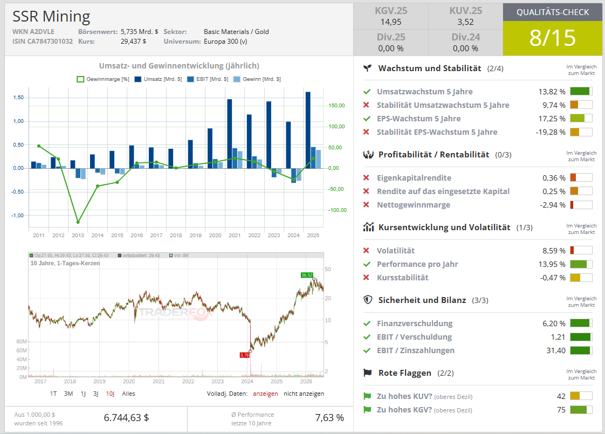Click green flag icon beside Zu hohes KUV?
The image size is (605, 434).
click(x=367, y=396)
